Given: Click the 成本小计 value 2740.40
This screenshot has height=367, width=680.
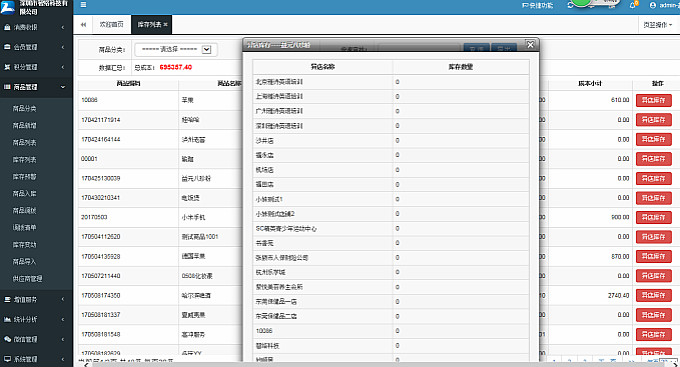Looking at the screenshot, I should [618, 295].
